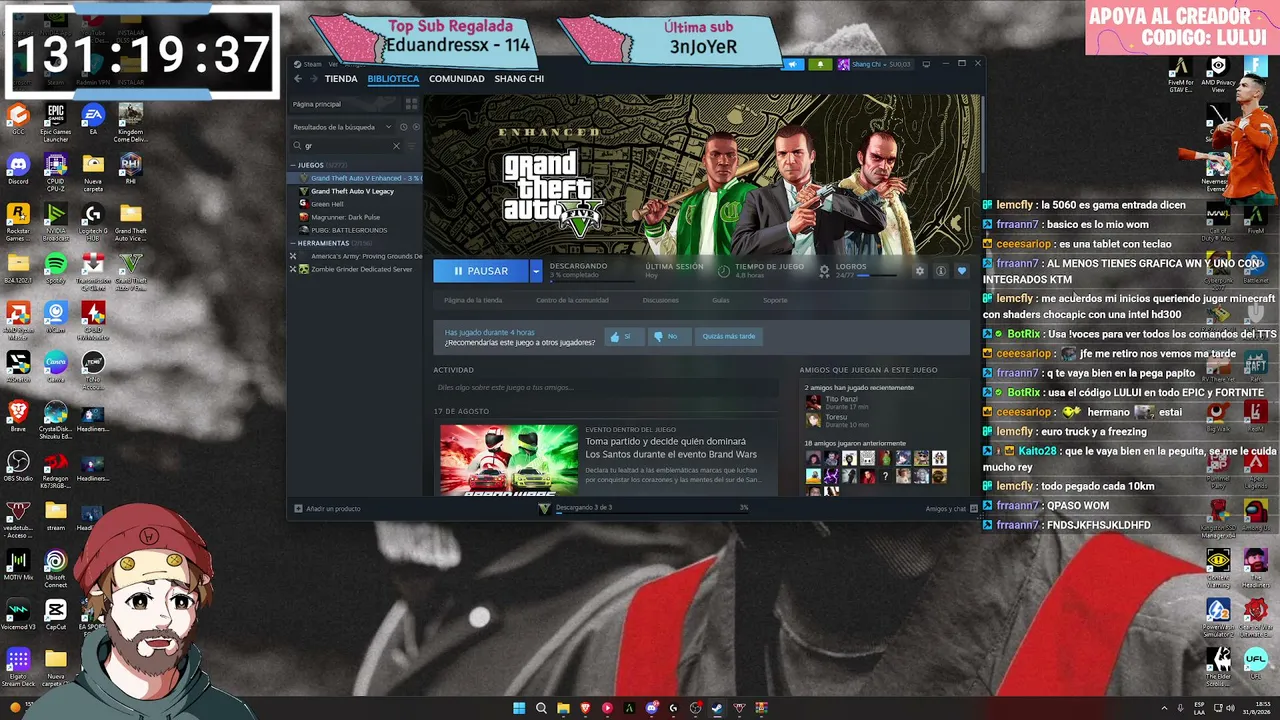The width and height of the screenshot is (1280, 720).
Task: Open Discord desktop shortcut
Action: coord(18,168)
